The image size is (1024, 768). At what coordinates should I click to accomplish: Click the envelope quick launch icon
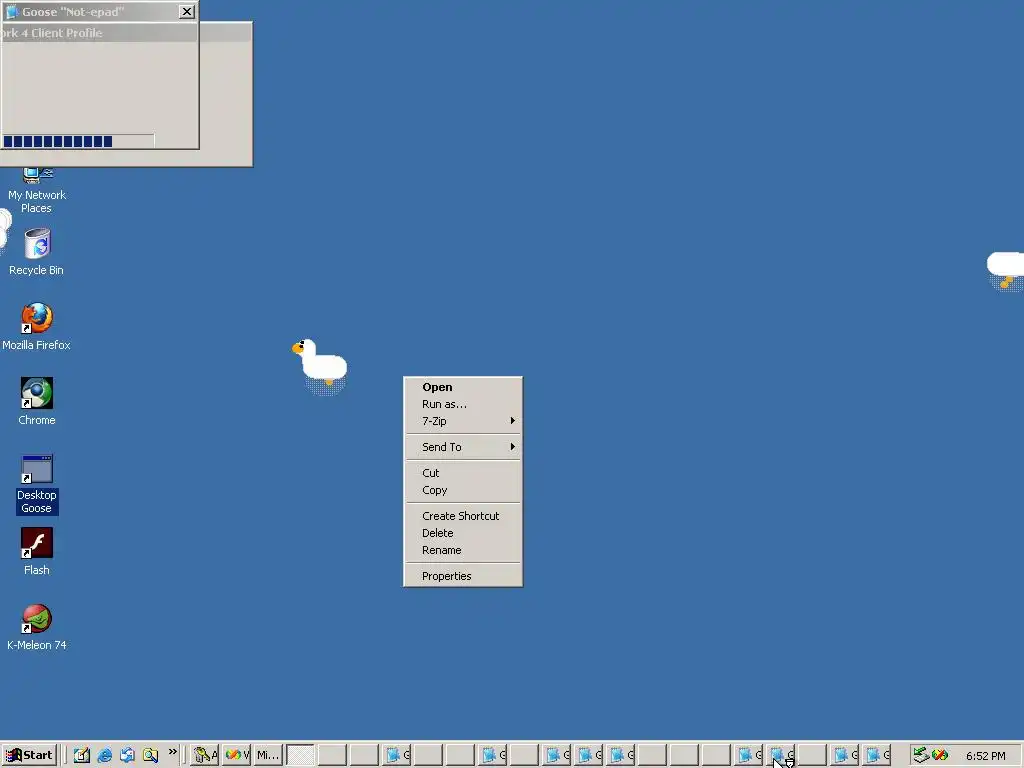127,756
